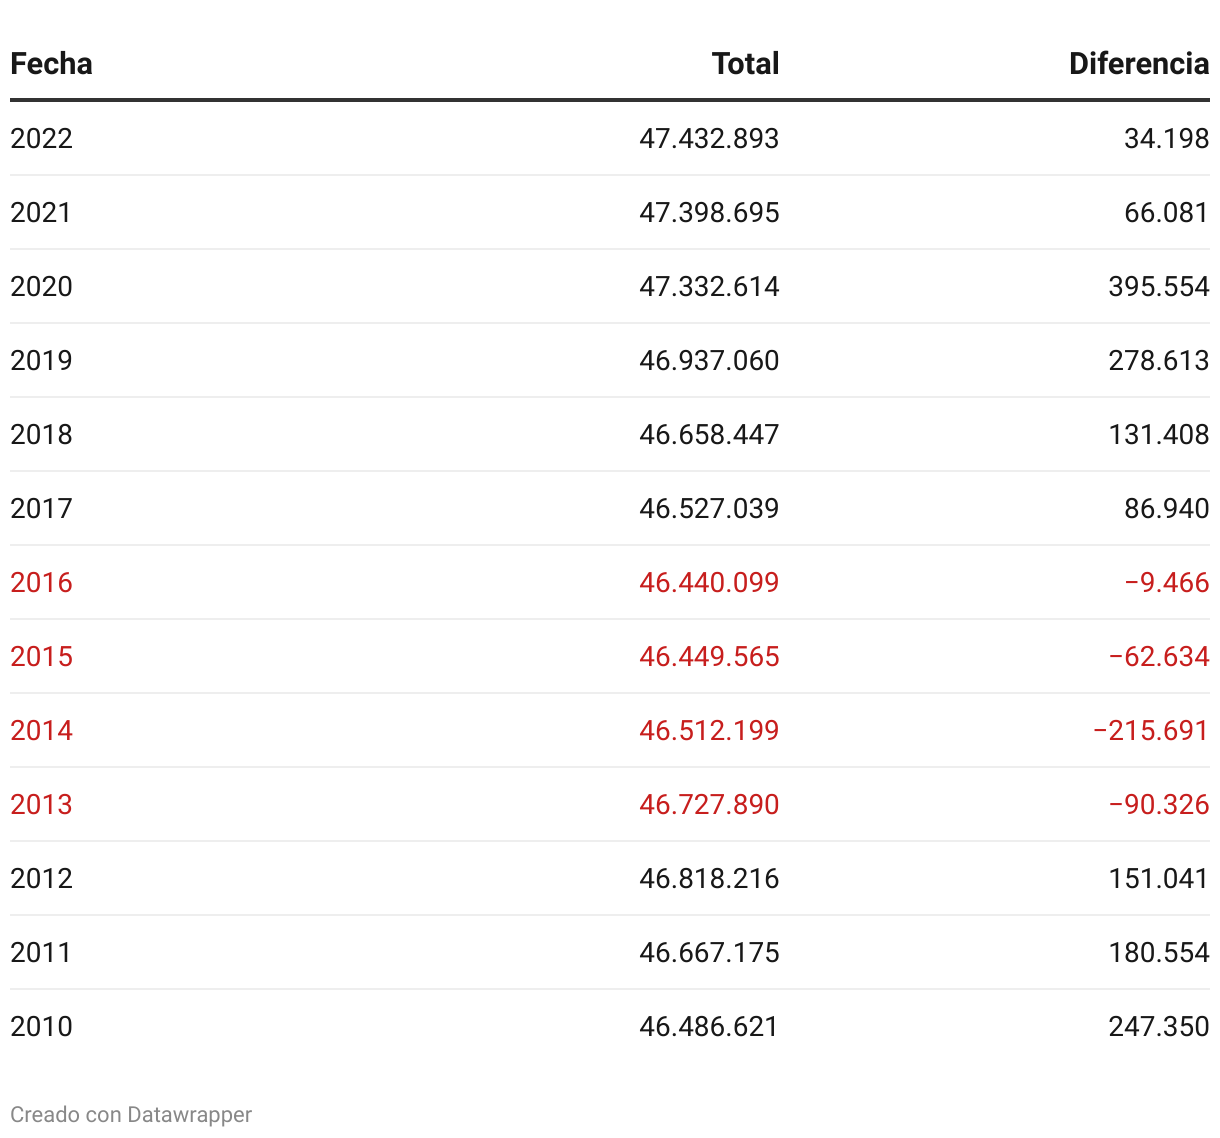
Task: Select the 2012 year cell
Action: pos(41,878)
